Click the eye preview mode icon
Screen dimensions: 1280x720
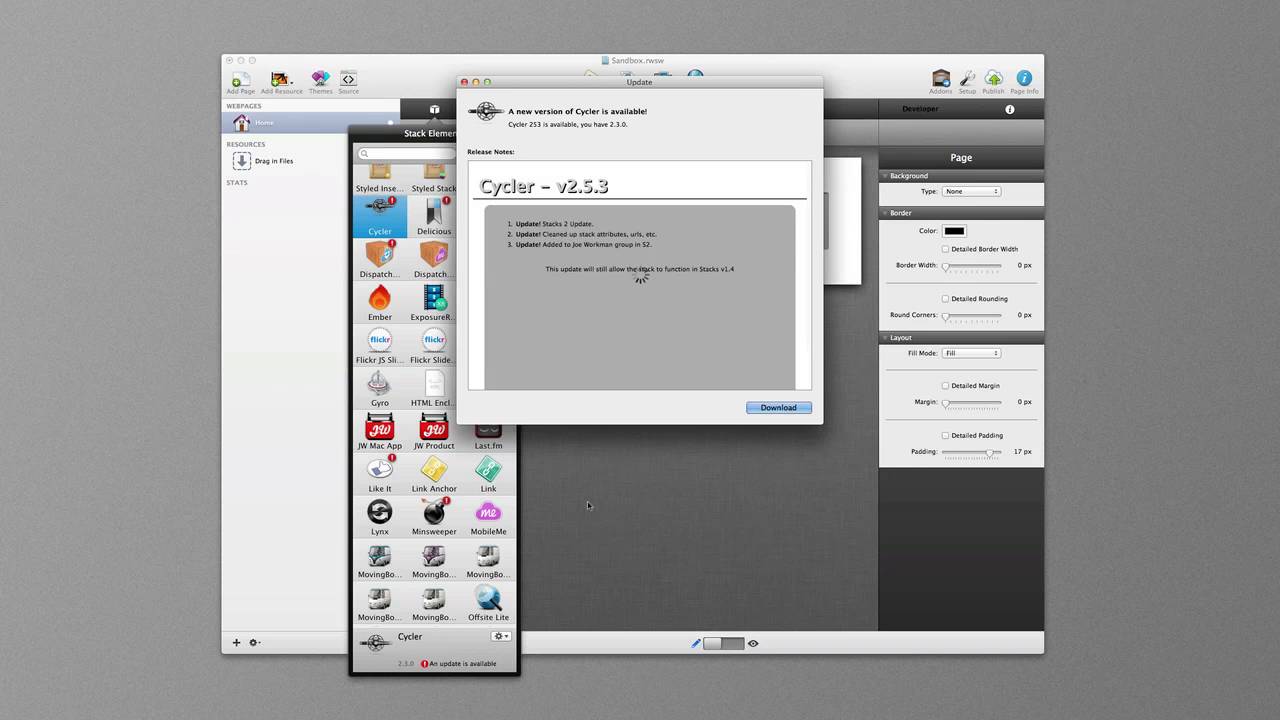tap(753, 643)
